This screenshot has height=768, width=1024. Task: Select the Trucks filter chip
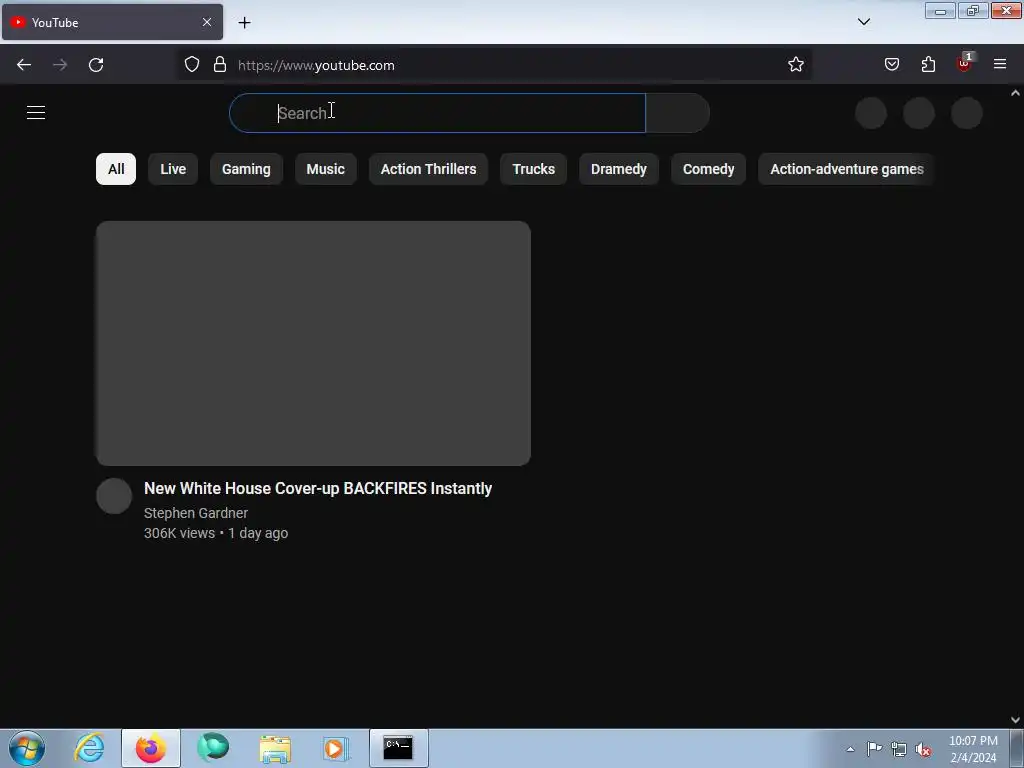tap(534, 169)
